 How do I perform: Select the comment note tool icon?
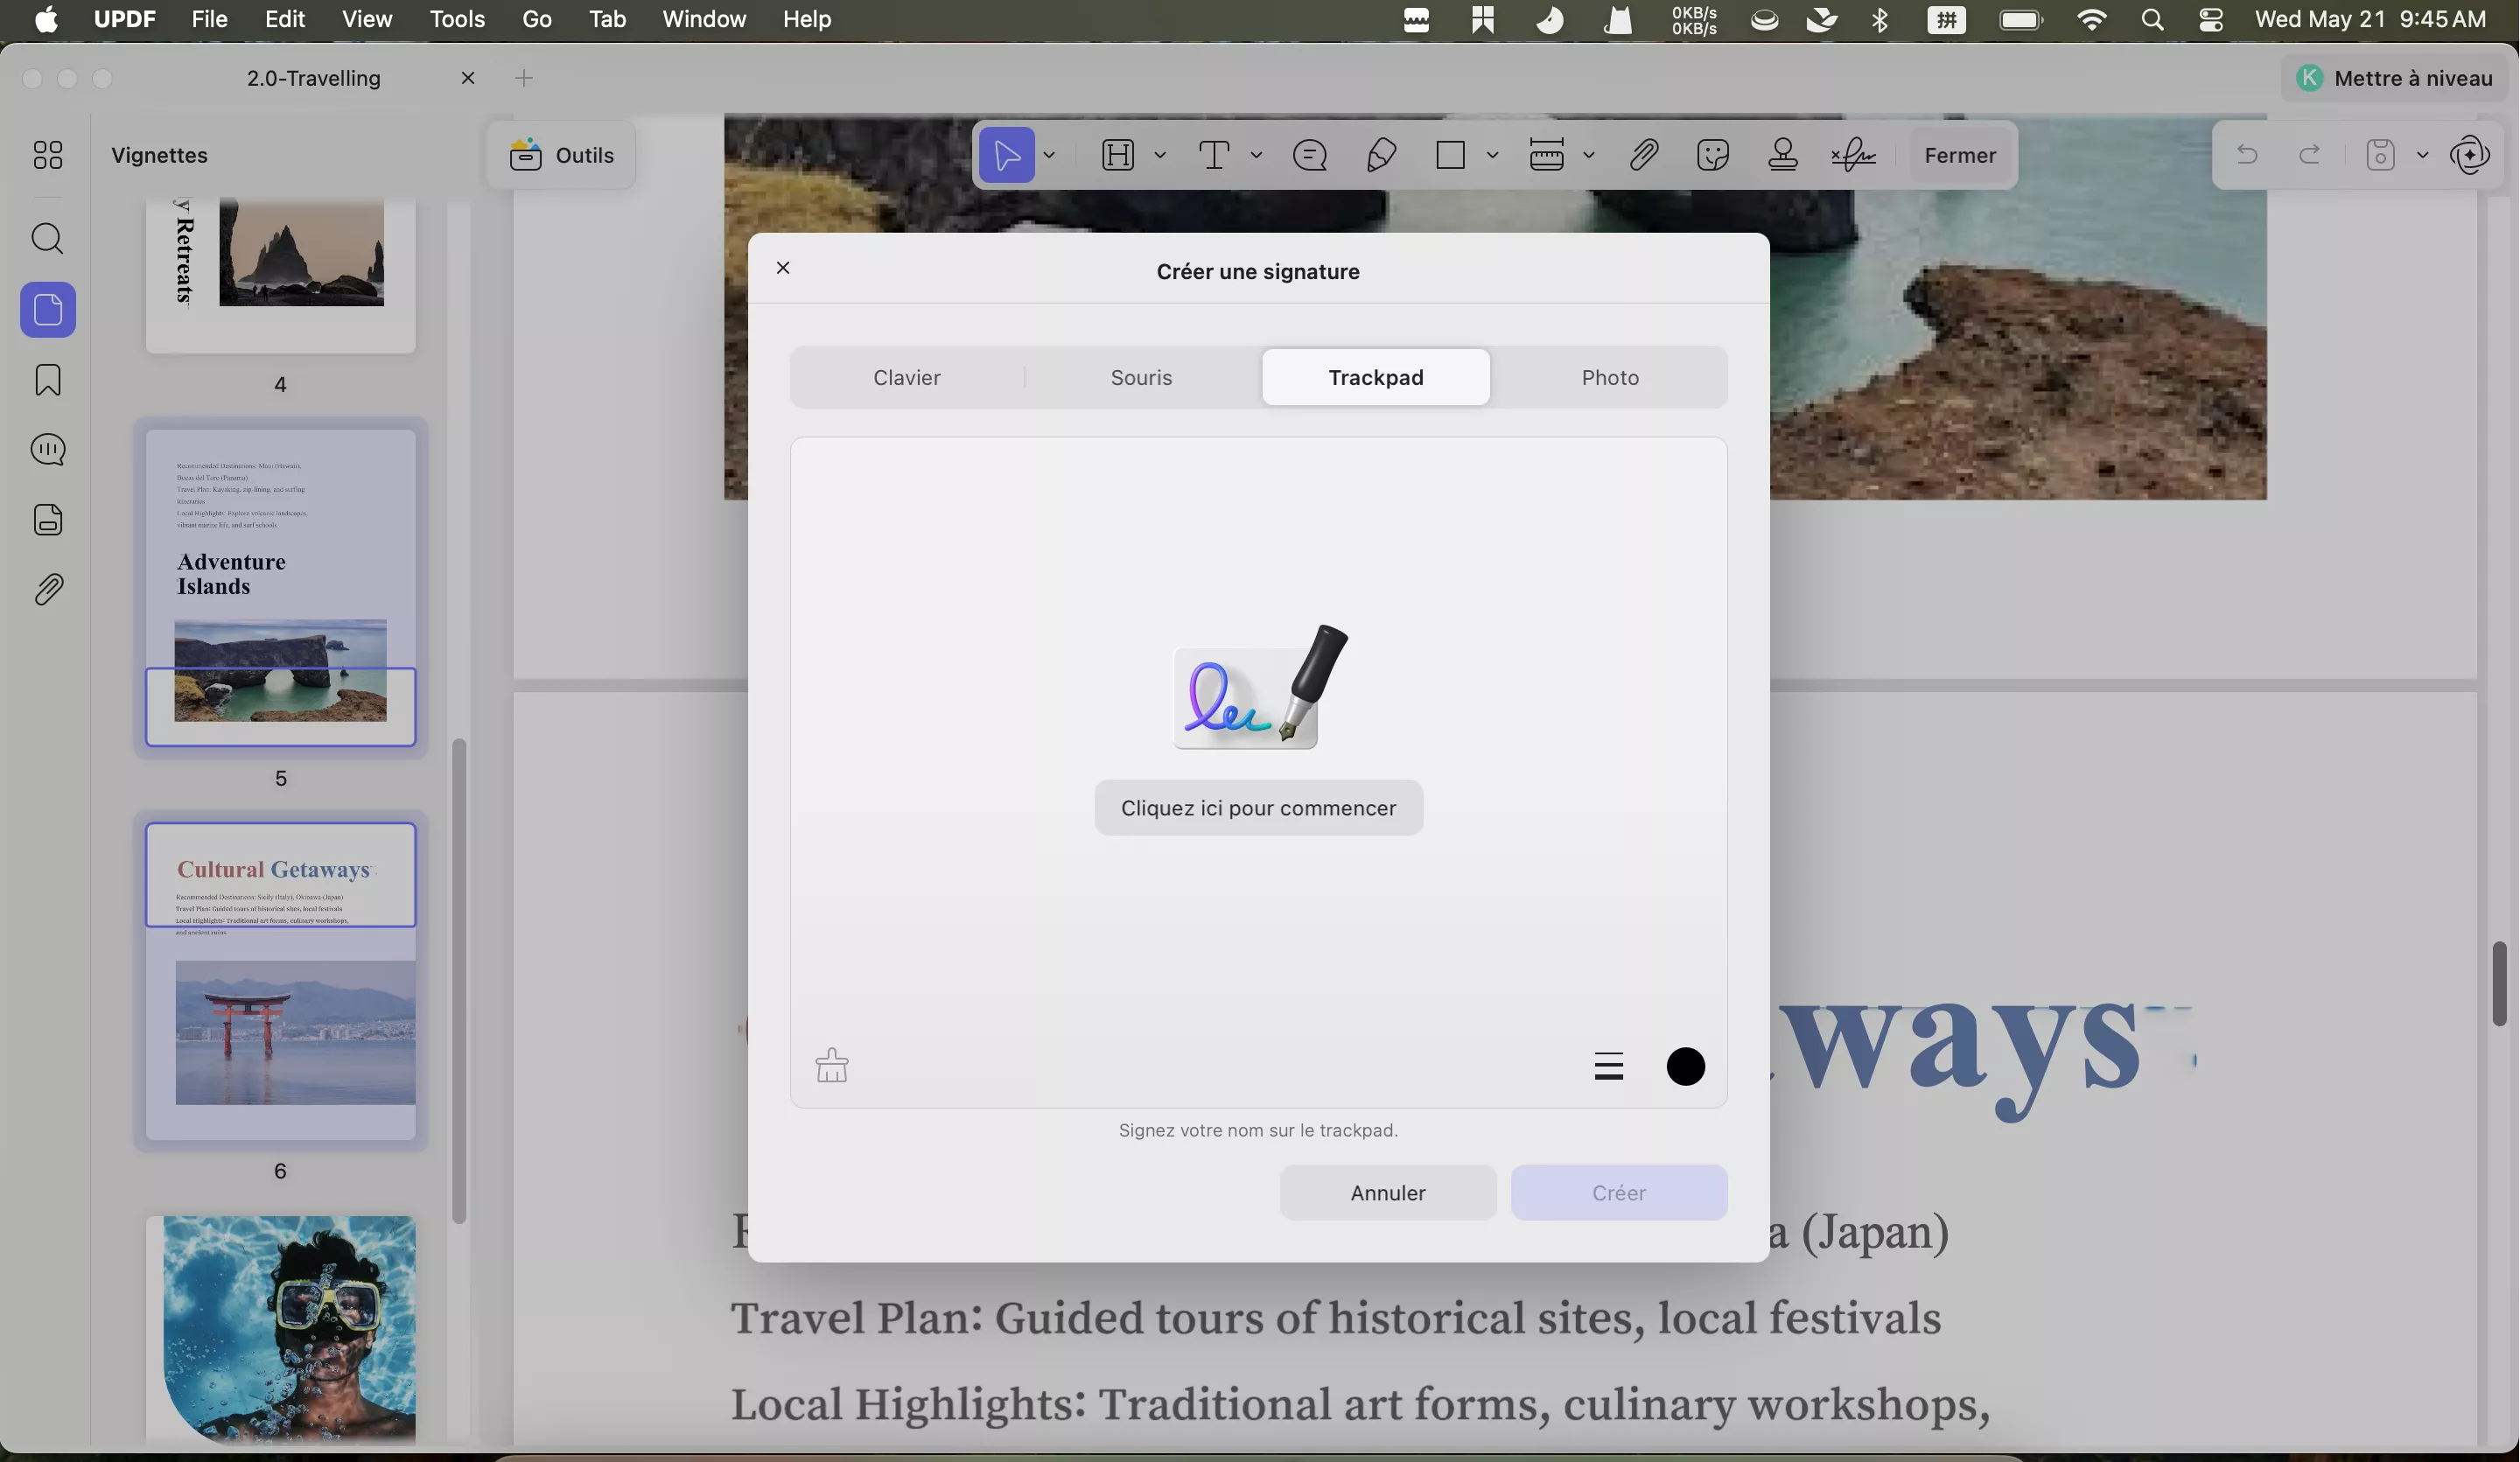pos(1310,155)
